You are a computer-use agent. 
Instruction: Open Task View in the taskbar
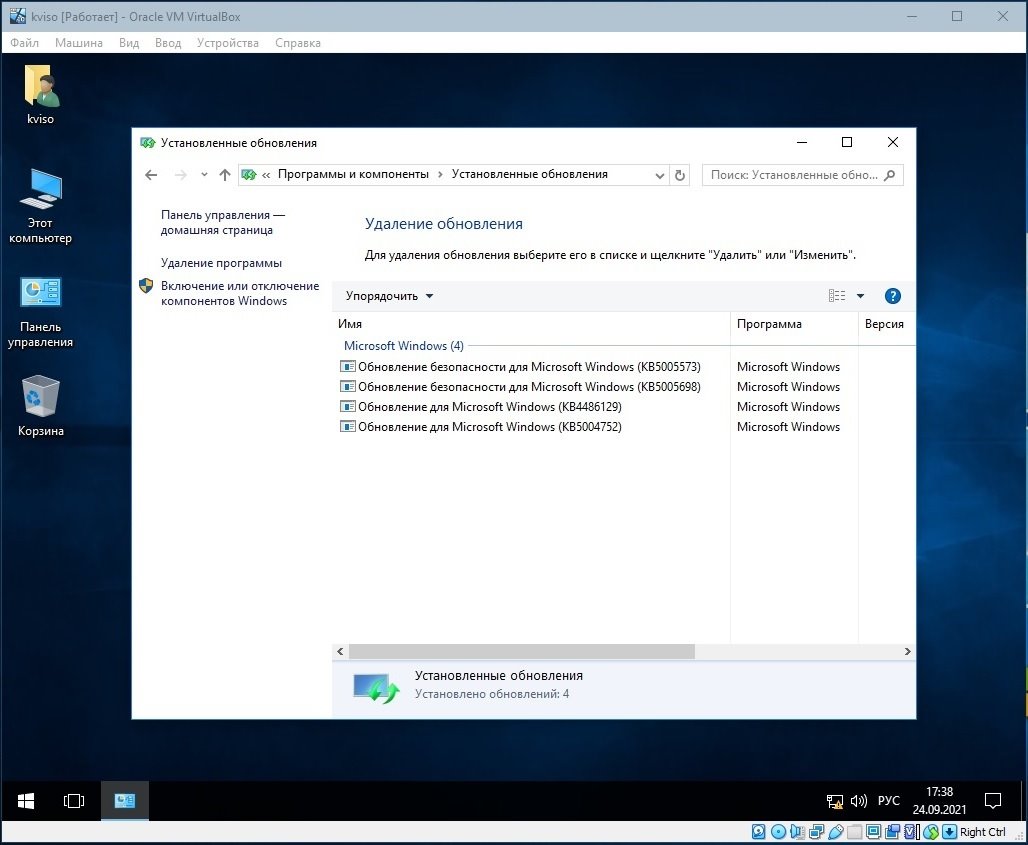74,801
